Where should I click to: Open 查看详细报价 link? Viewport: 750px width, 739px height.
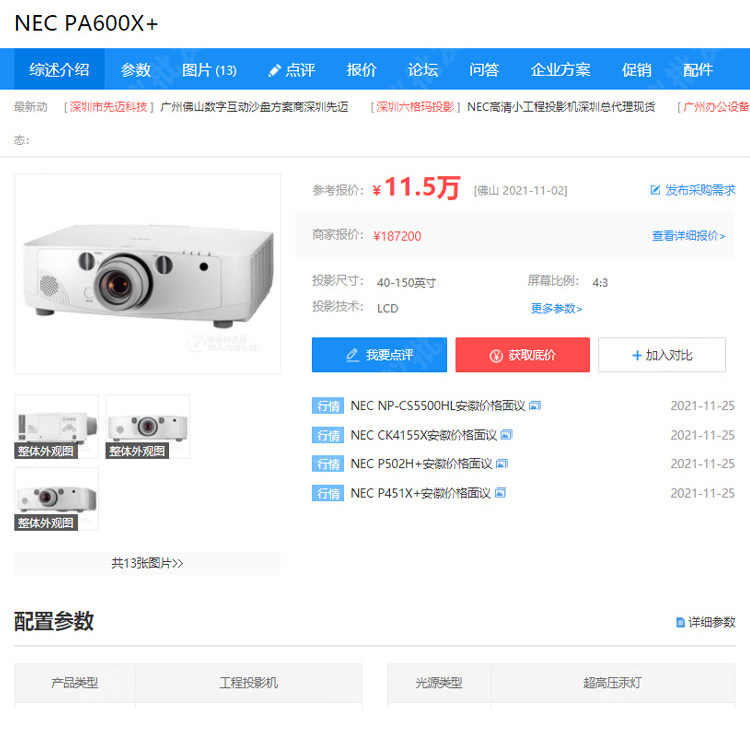(x=689, y=236)
